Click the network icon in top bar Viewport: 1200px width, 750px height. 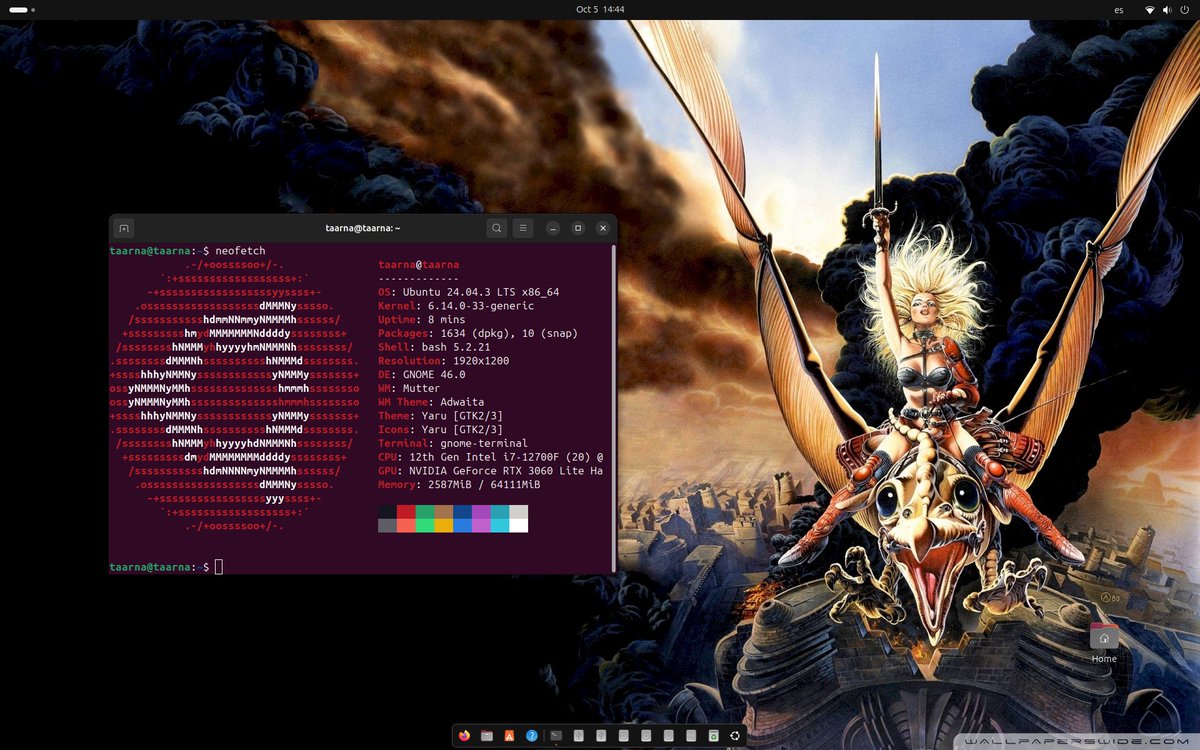tap(1150, 9)
